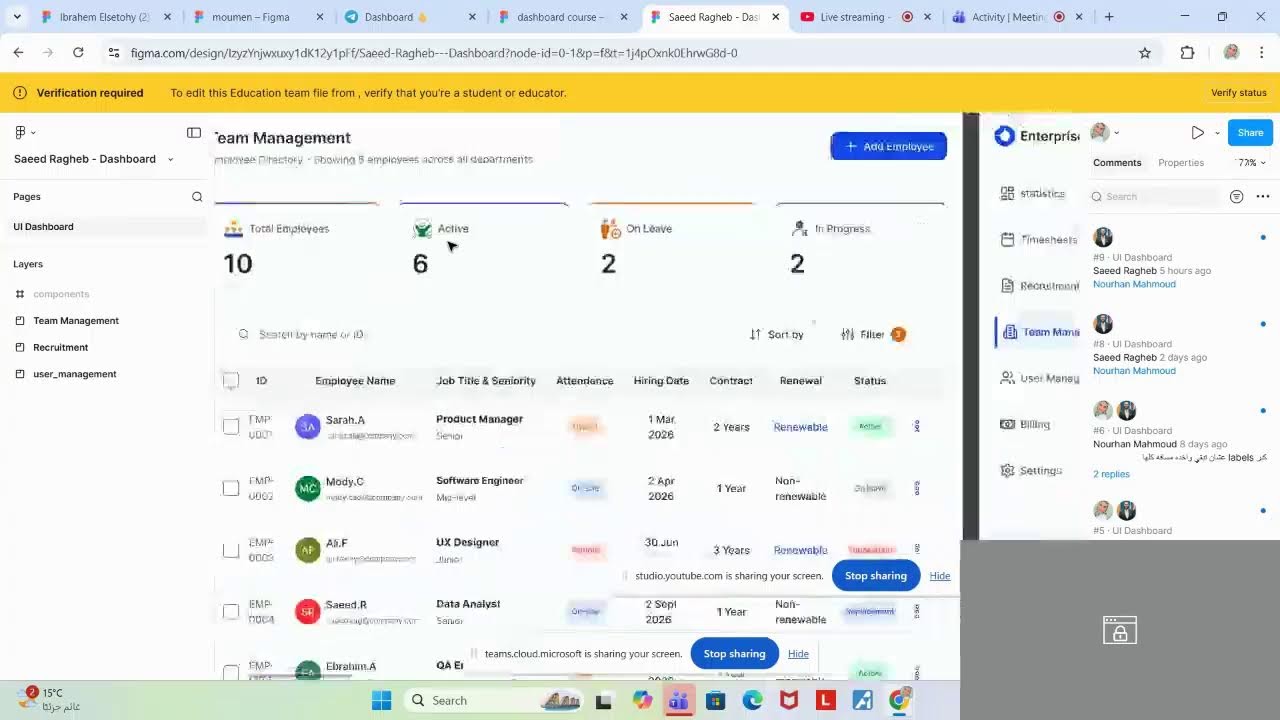
Task: Click the Enterprise logo icon in design
Action: [1004, 136]
